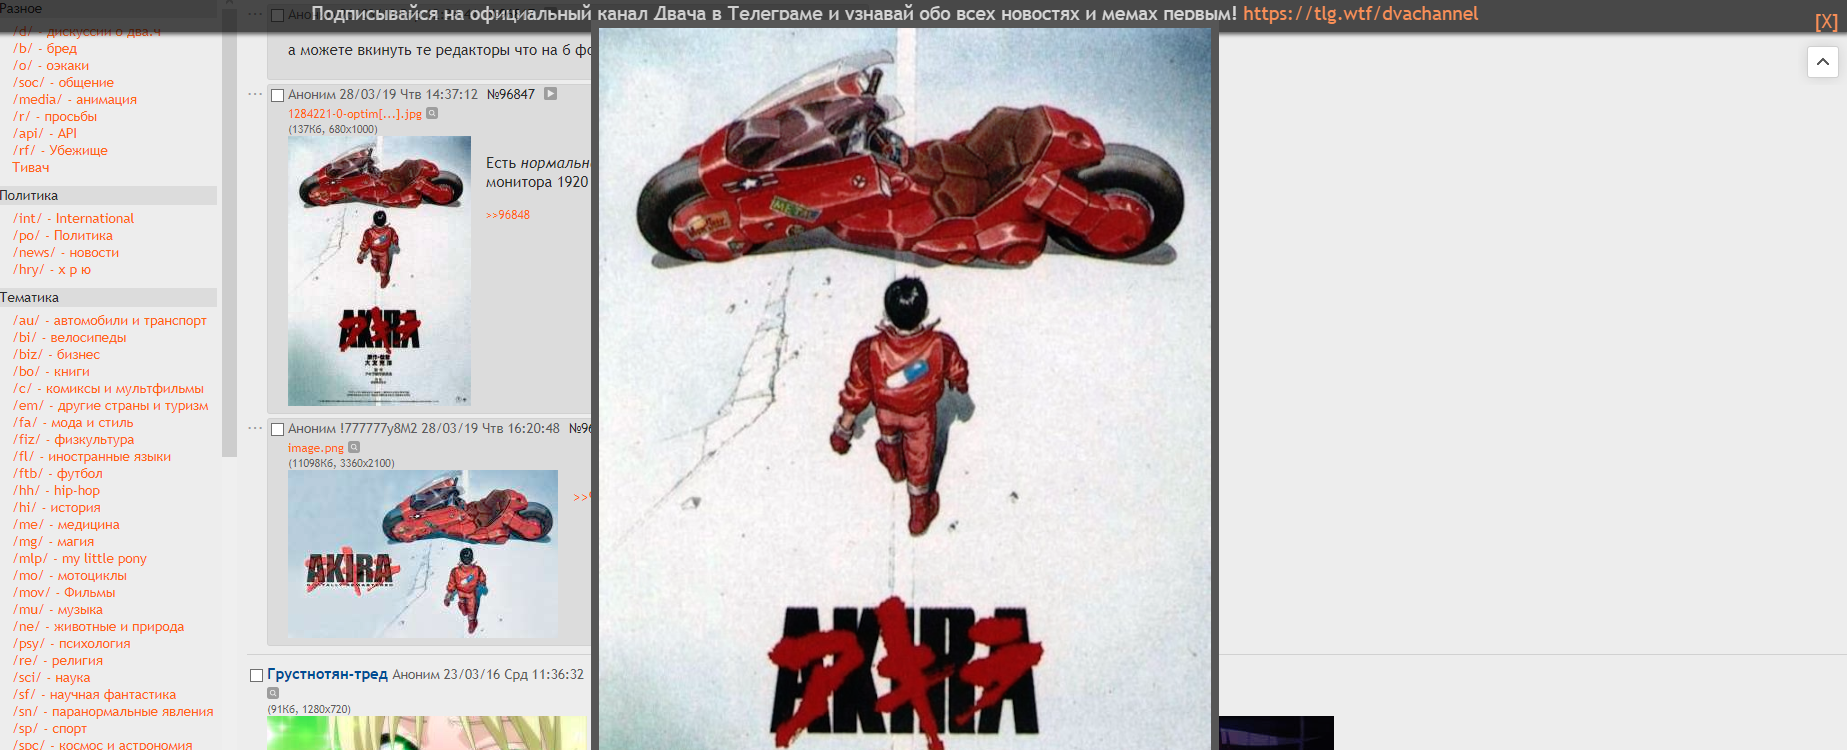Image resolution: width=1847 pixels, height=750 pixels.
Task: Open the /api/ - API link
Action: click(45, 133)
